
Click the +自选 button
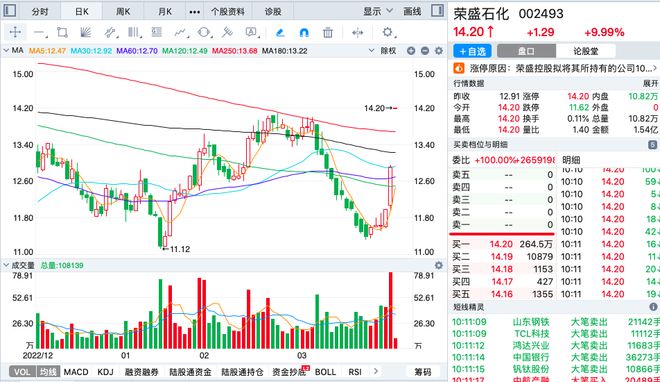coord(472,51)
